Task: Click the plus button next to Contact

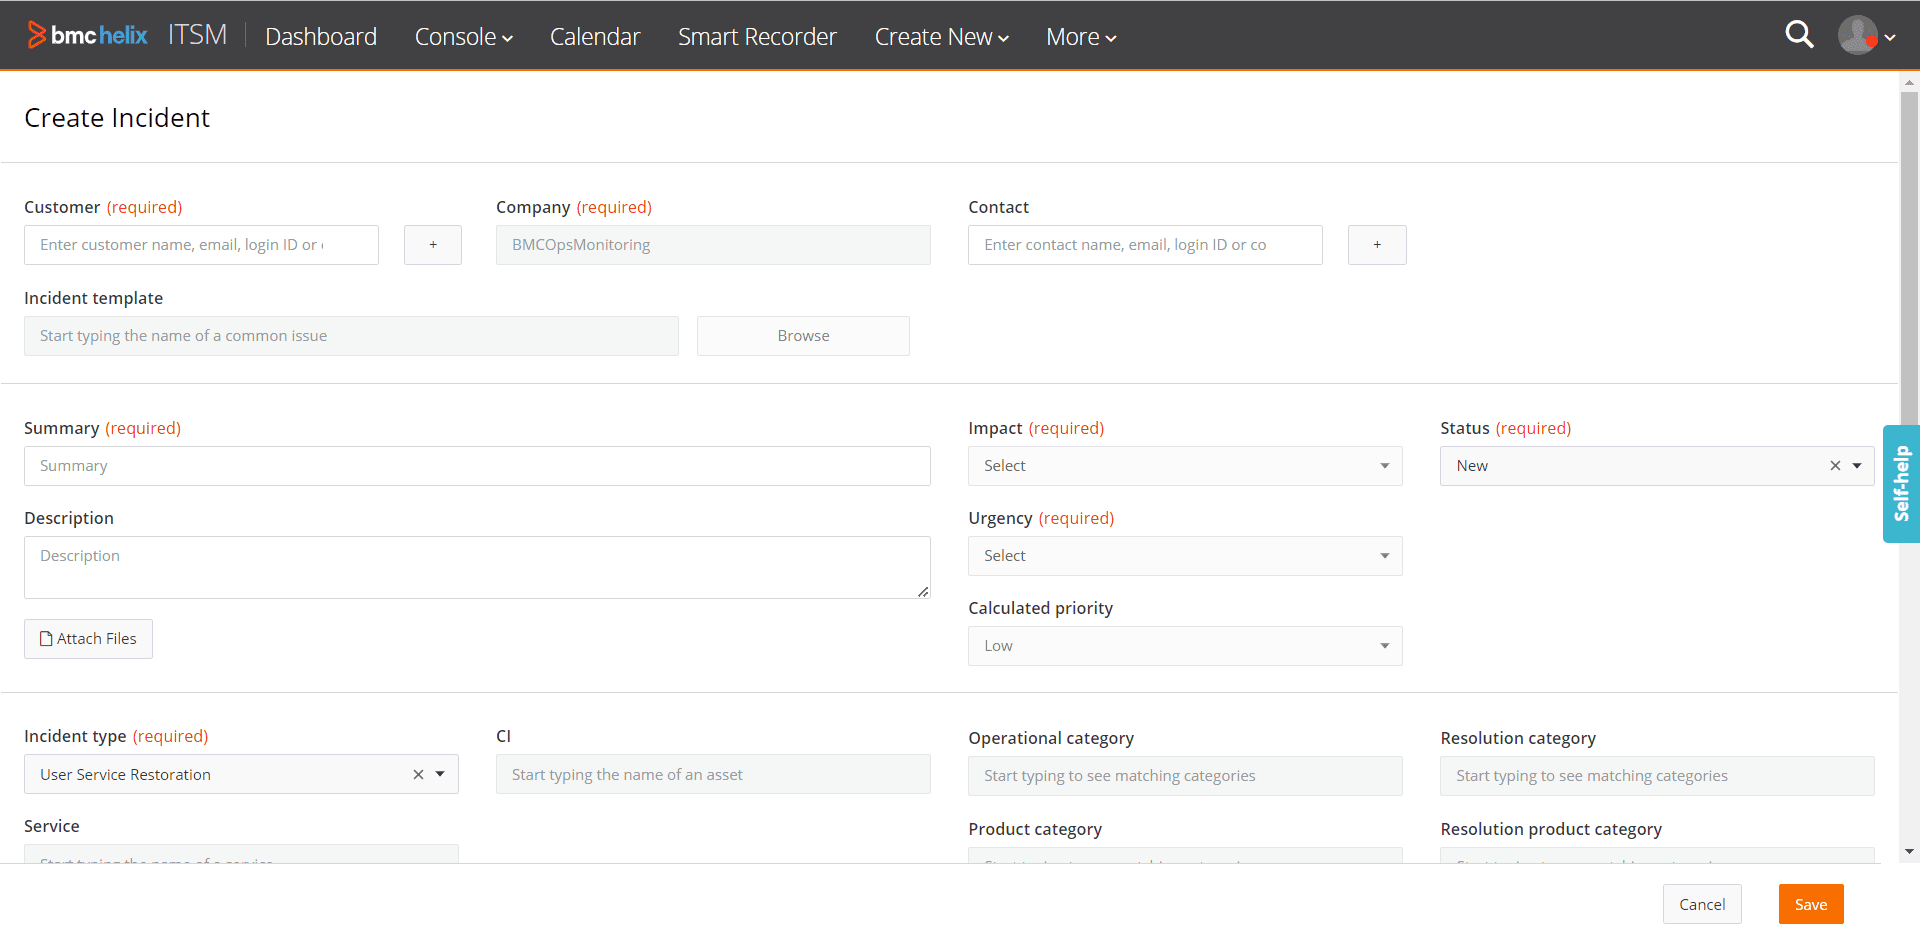Action: click(1376, 245)
